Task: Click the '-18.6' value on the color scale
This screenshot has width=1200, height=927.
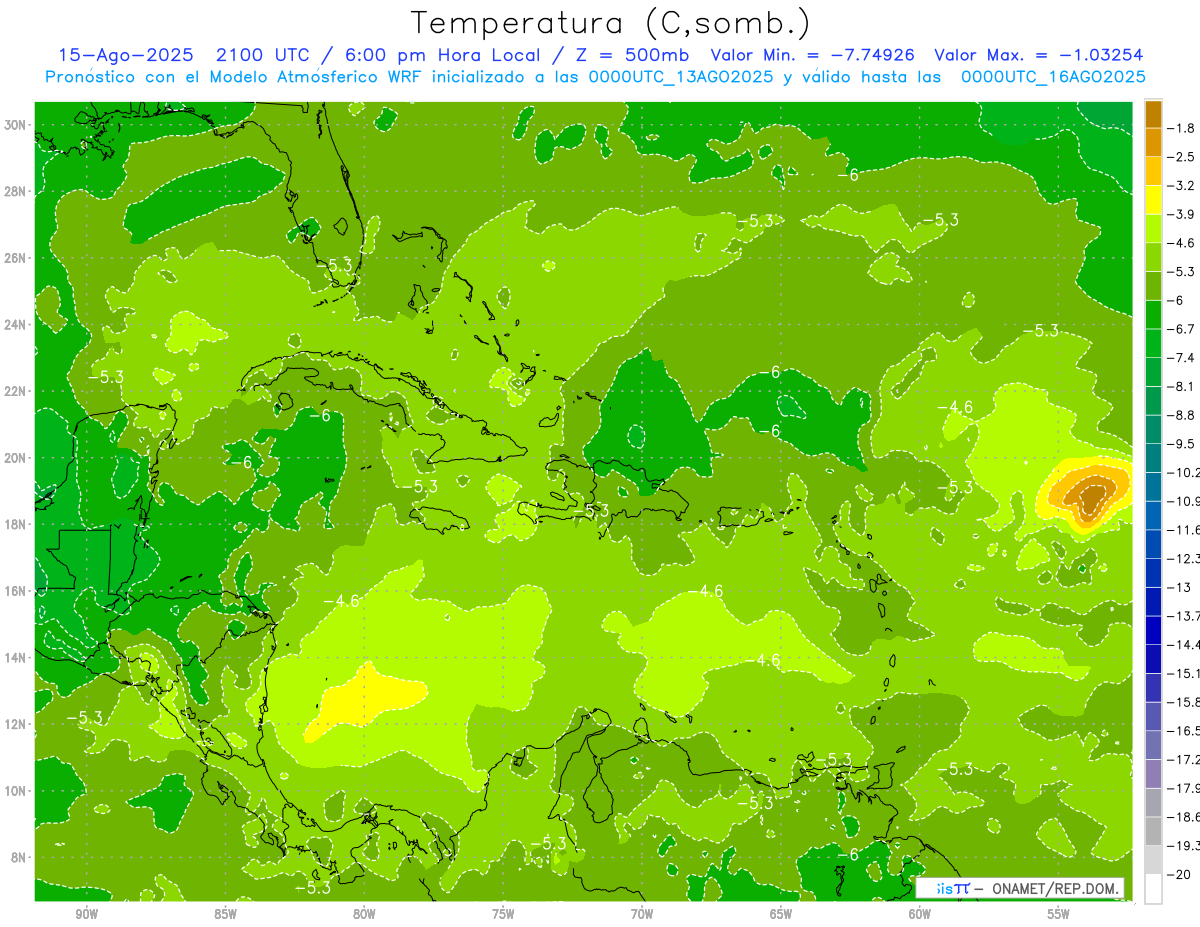Action: 1184,817
